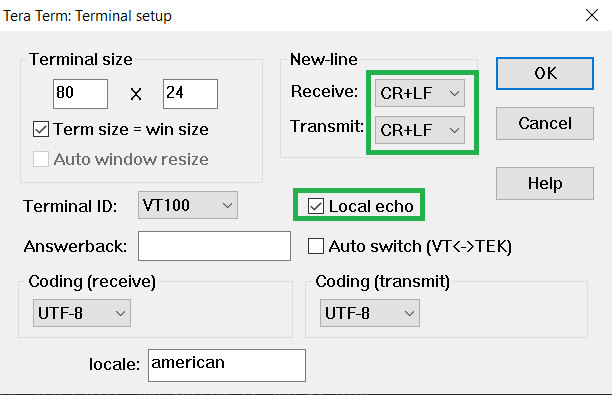Open the Transmit new-line dropdown
612x395 pixels.
tap(420, 130)
